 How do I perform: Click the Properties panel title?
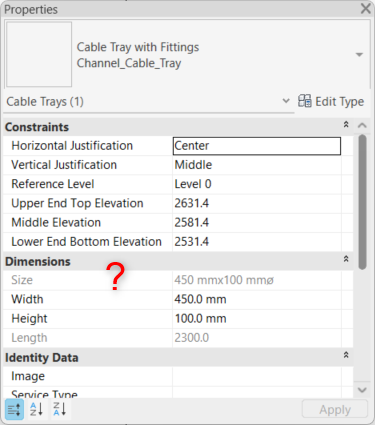coord(31,9)
